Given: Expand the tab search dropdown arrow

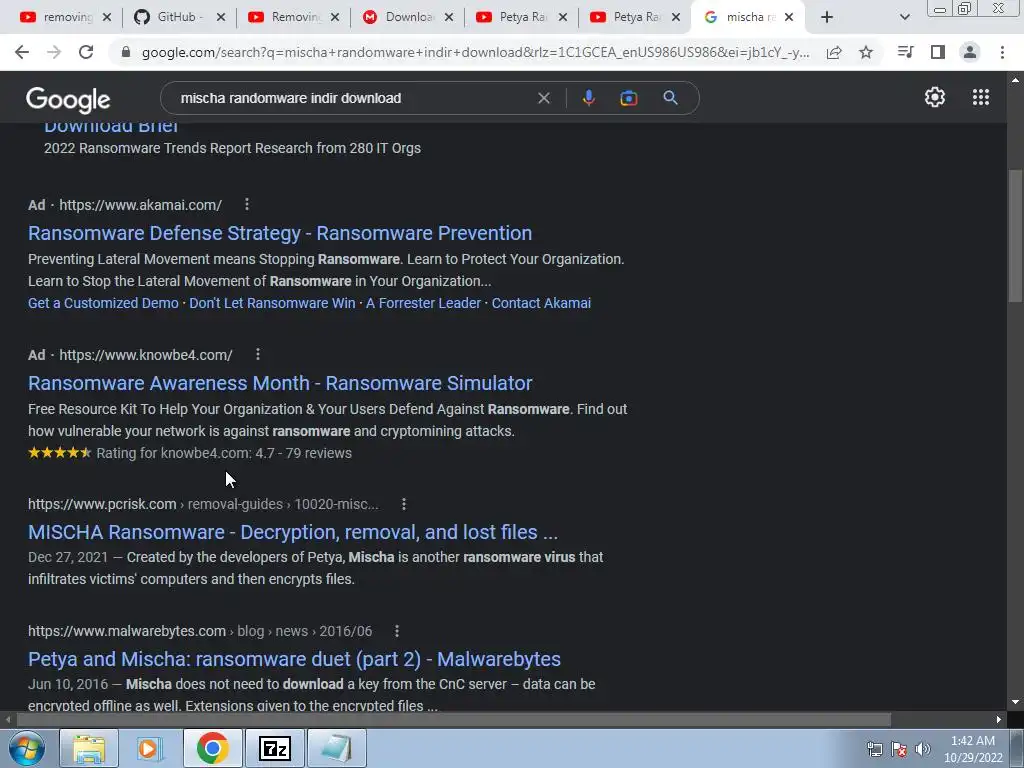Looking at the screenshot, I should (x=904, y=17).
